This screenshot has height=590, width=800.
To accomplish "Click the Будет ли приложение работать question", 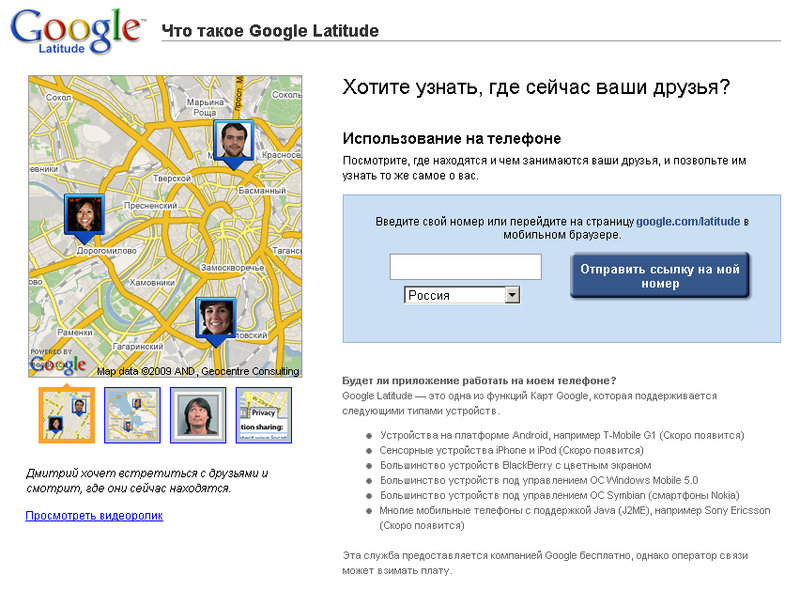I will (x=479, y=381).
